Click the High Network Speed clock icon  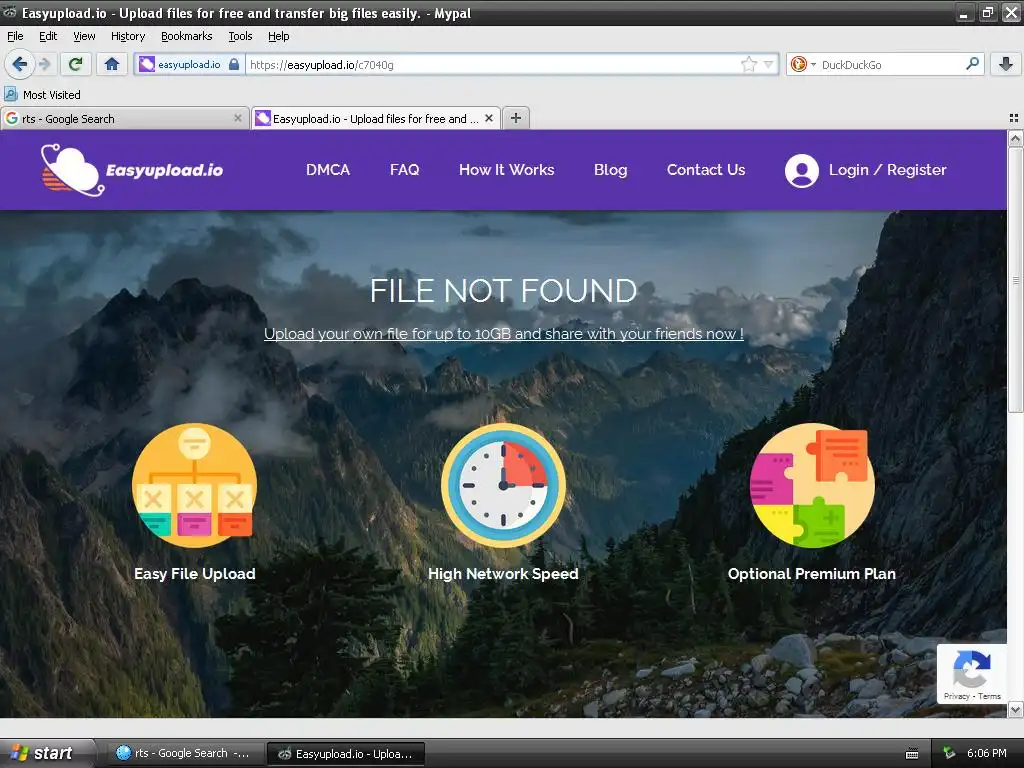[x=503, y=485]
